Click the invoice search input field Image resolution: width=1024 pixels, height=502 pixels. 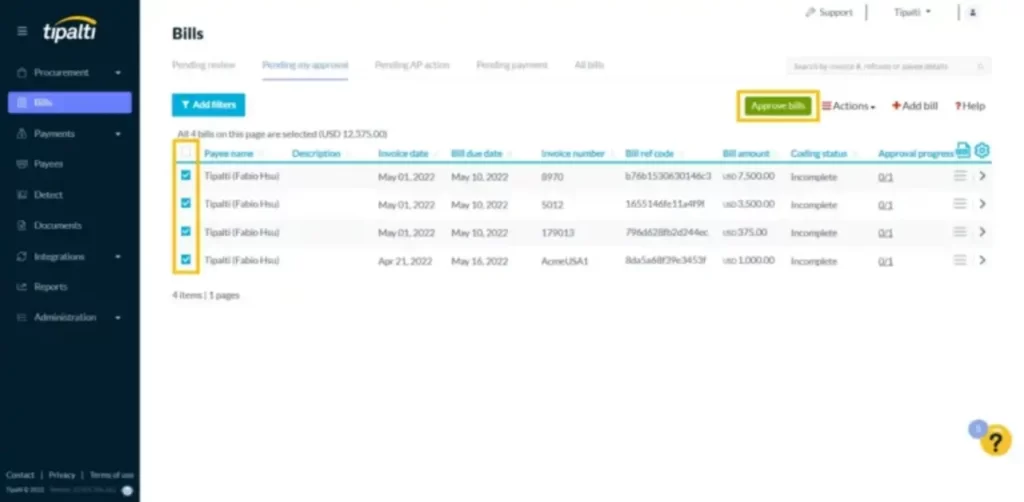point(886,66)
